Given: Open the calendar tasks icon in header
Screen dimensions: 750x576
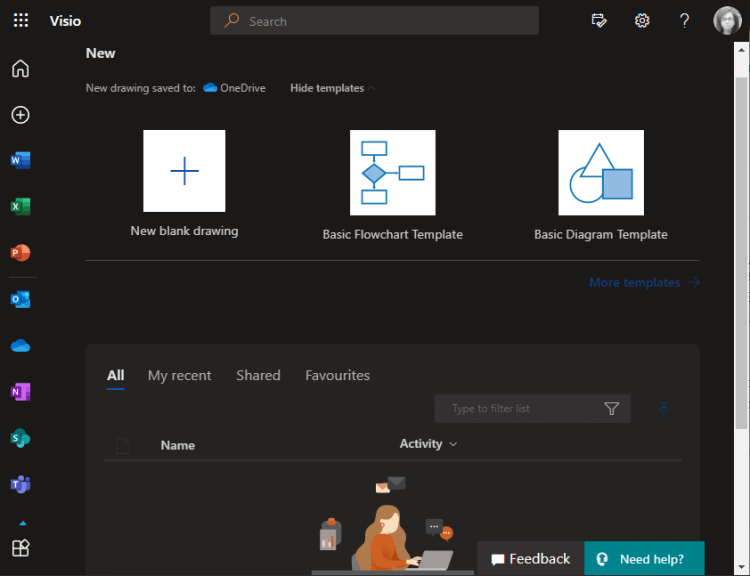Looking at the screenshot, I should click(x=599, y=21).
